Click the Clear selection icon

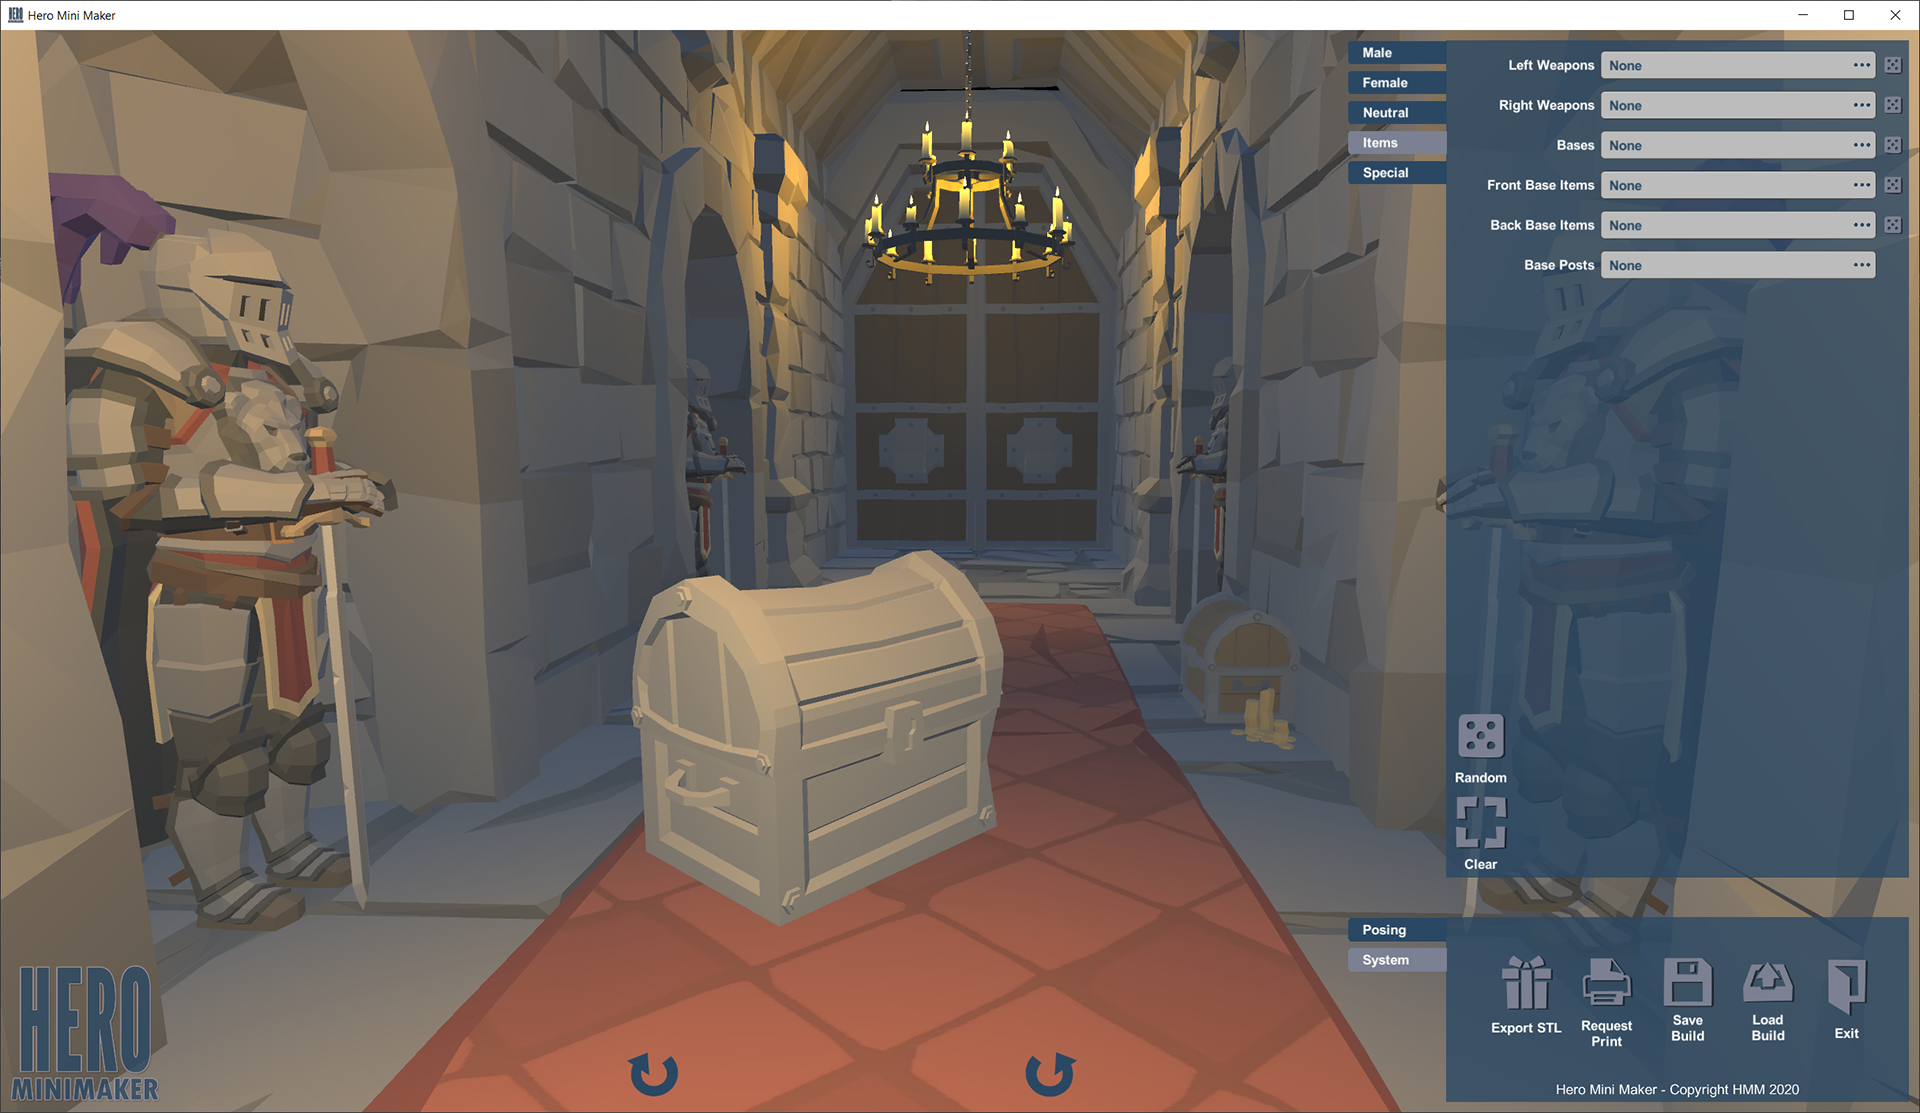click(1481, 823)
